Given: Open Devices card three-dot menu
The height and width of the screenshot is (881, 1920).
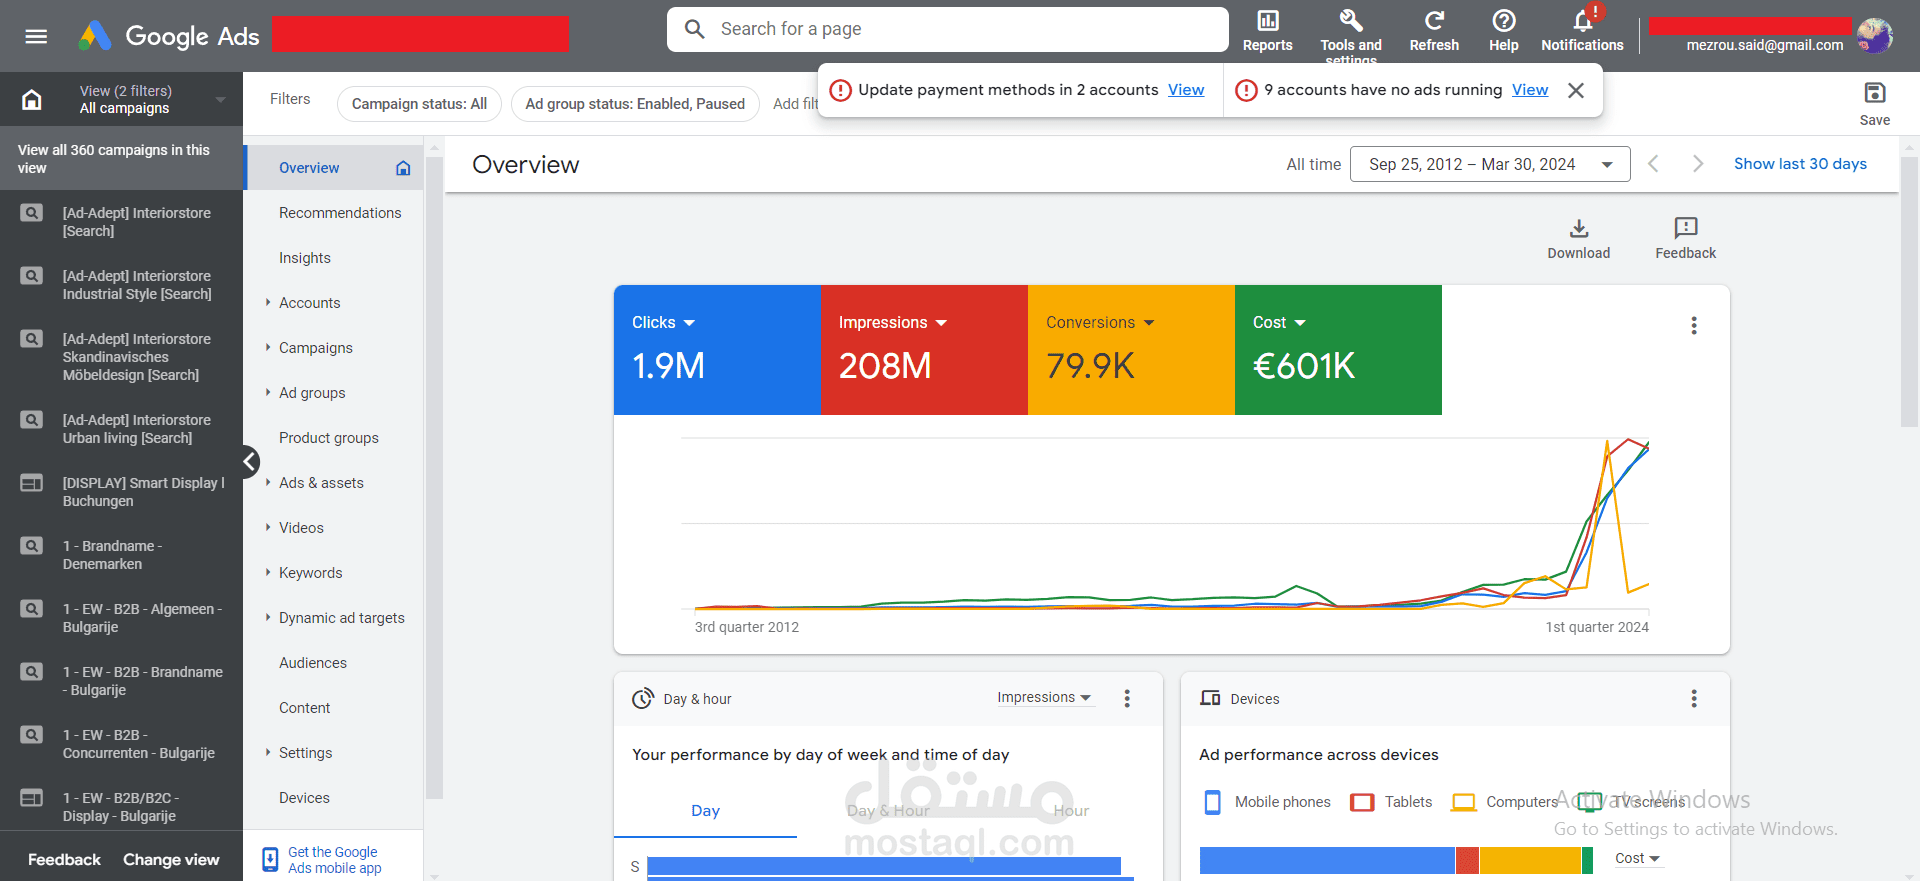Looking at the screenshot, I should click(1694, 699).
